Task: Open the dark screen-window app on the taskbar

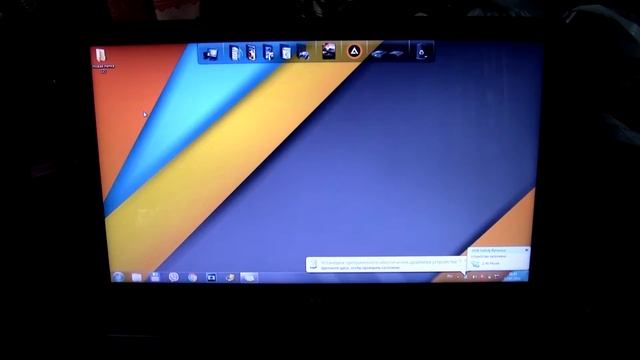Action: [x=211, y=278]
